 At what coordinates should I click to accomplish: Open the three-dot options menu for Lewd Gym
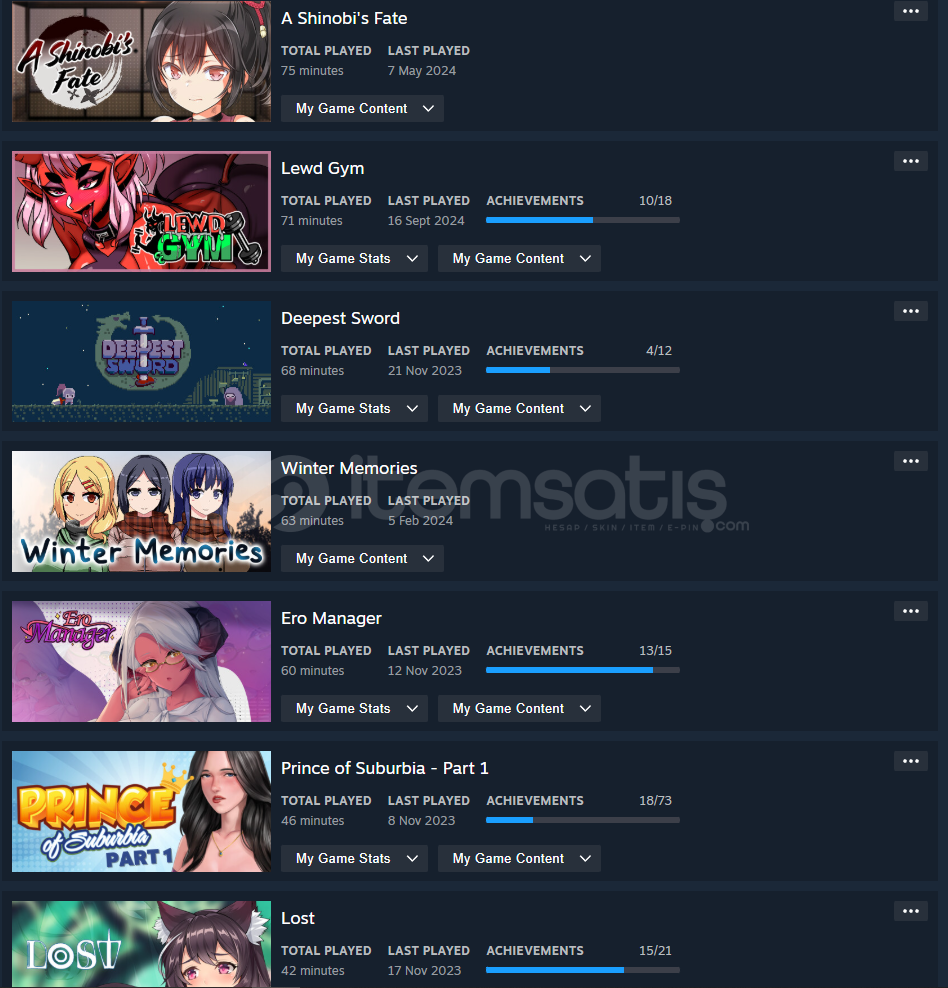[x=910, y=161]
